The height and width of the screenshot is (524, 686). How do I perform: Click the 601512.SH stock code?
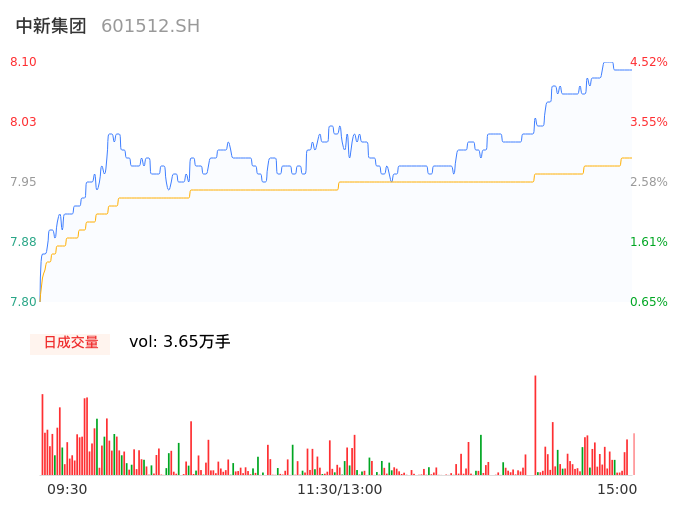[x=150, y=26]
